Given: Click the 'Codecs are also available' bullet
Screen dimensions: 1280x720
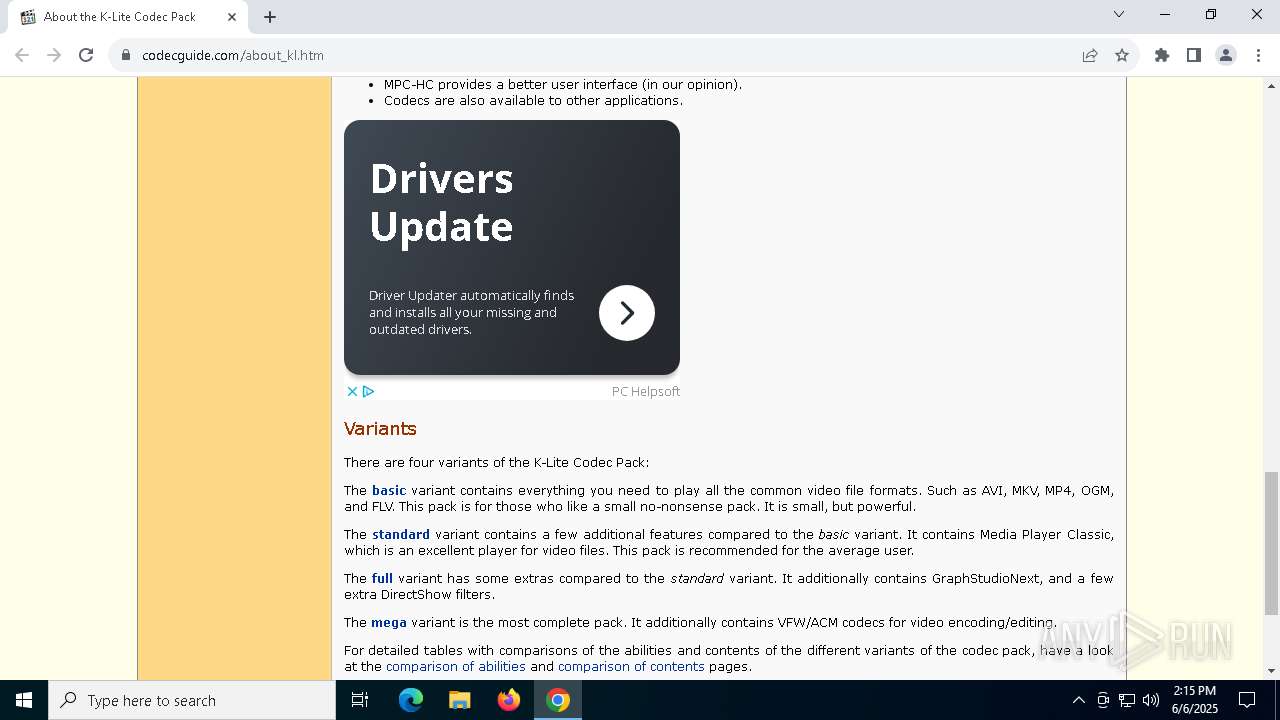Looking at the screenshot, I should (x=533, y=100).
